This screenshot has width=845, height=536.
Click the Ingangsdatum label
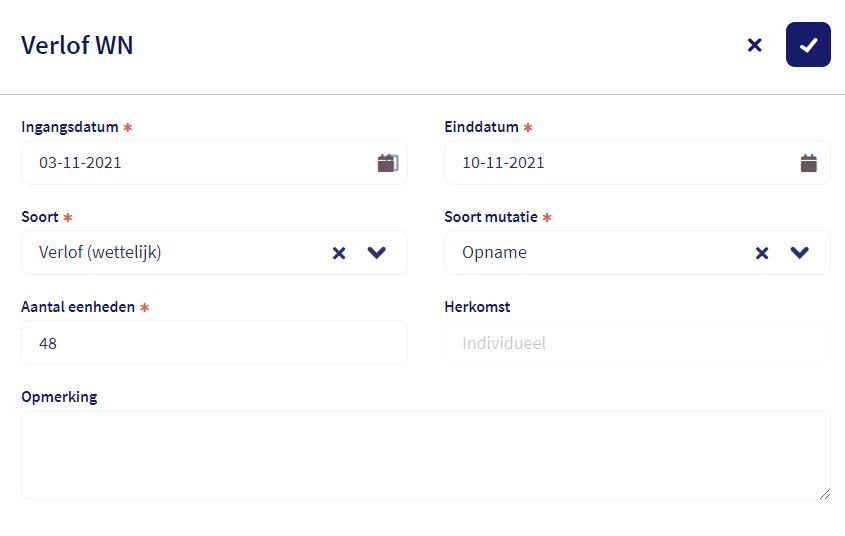pos(69,127)
